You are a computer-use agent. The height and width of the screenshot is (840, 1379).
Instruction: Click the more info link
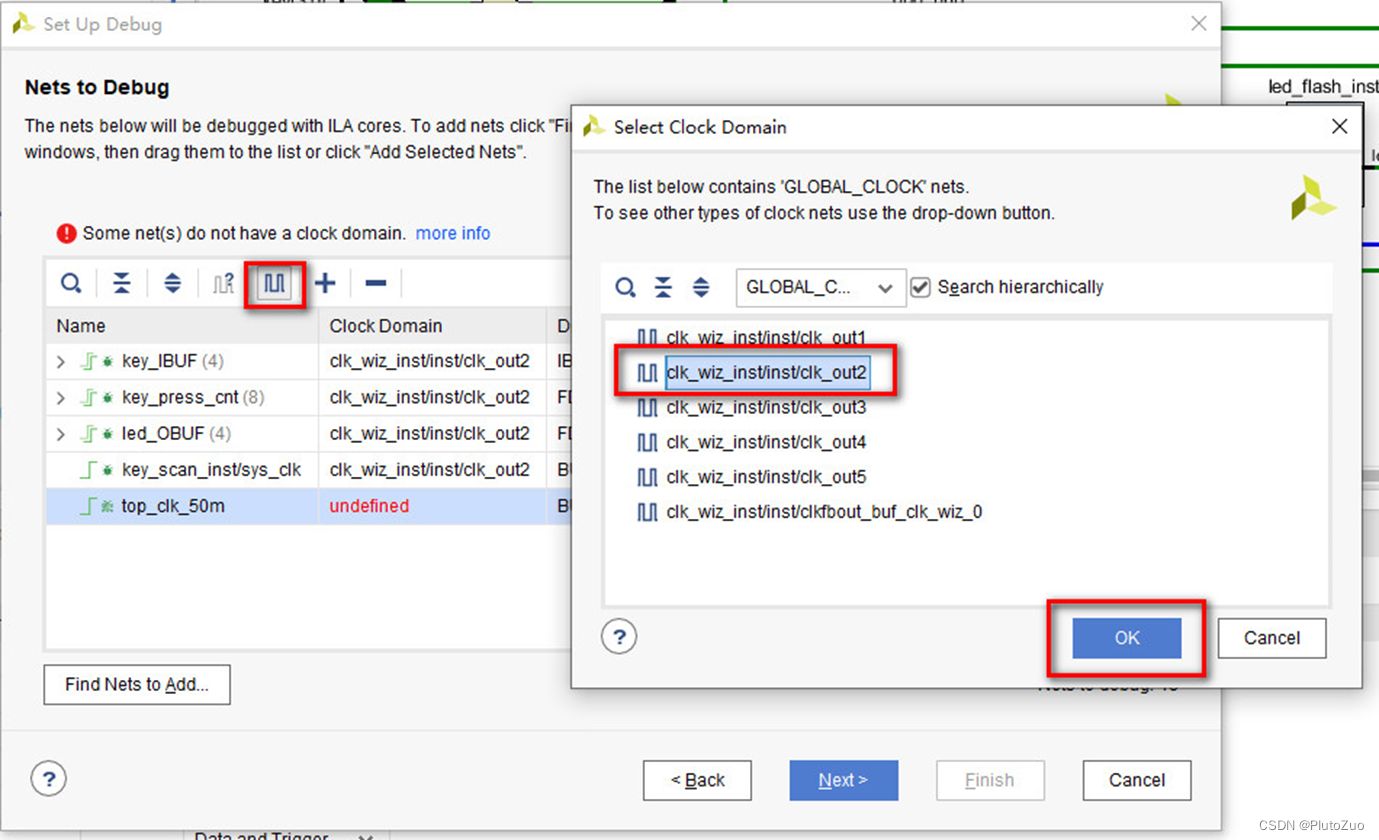coord(452,233)
